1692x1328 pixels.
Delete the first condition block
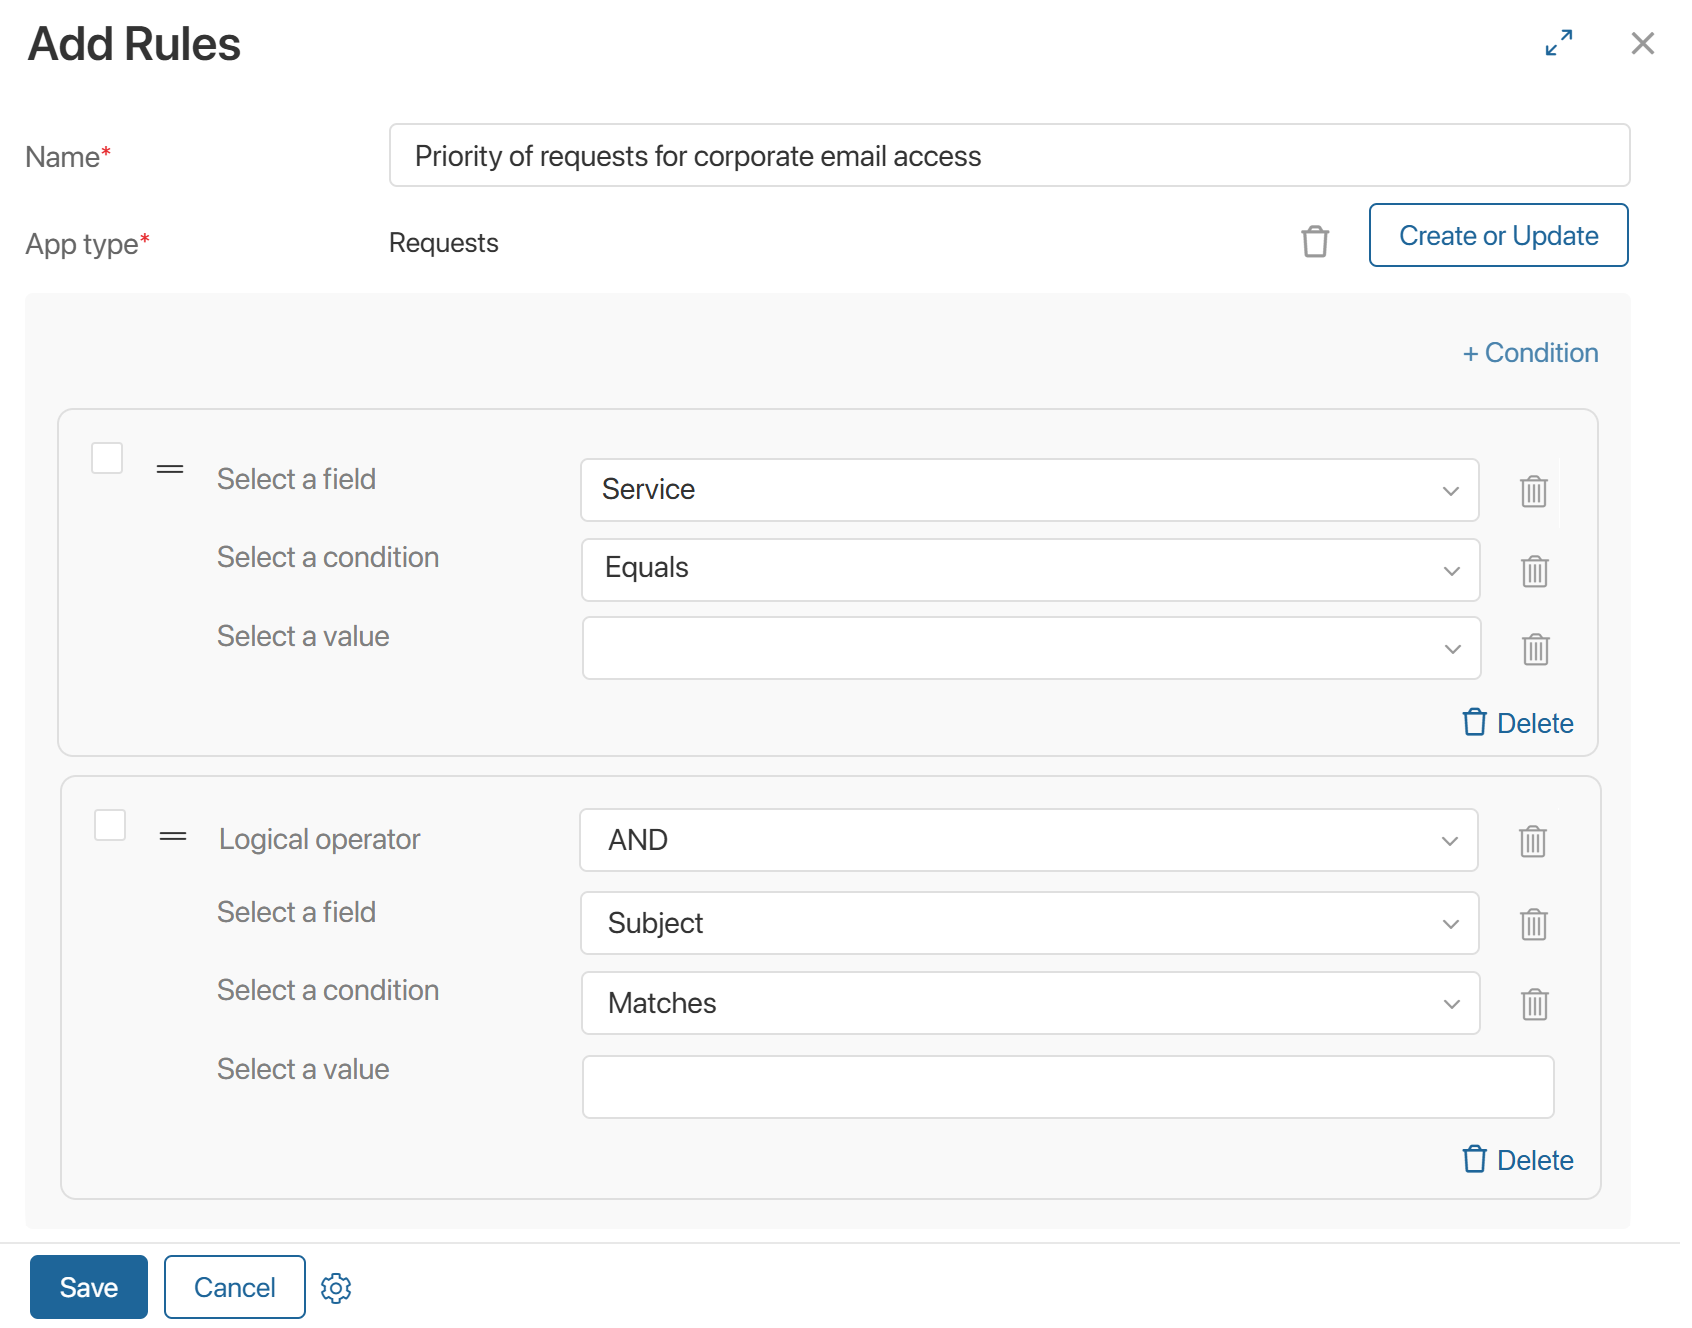point(1517,723)
